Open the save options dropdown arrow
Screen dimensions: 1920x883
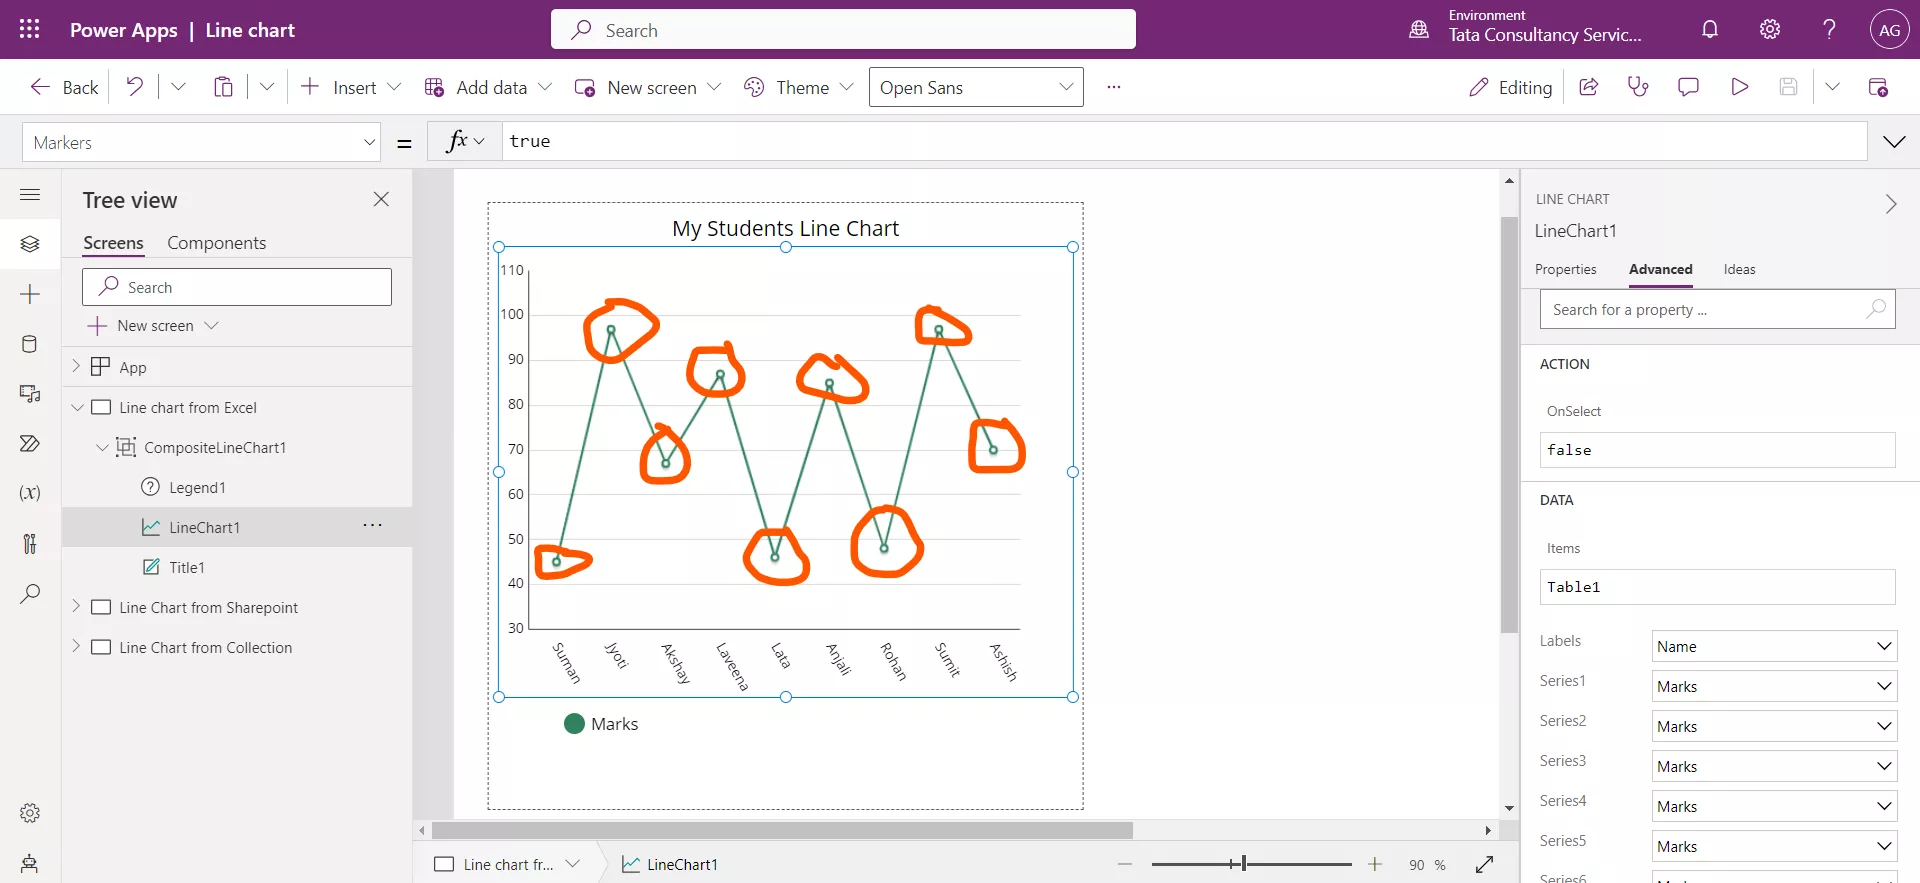(x=1832, y=87)
